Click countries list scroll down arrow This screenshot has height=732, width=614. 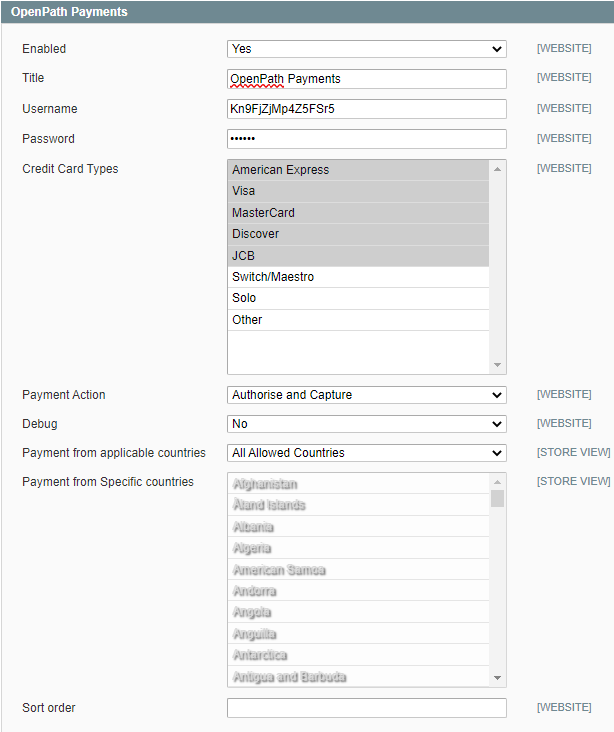point(497,678)
